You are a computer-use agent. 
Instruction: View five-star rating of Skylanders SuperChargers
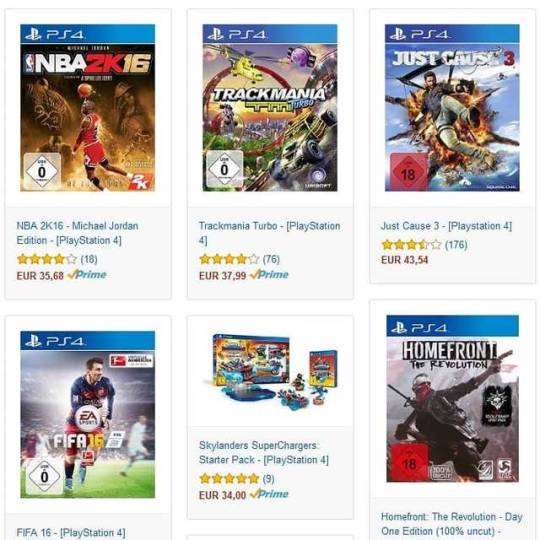229,478
